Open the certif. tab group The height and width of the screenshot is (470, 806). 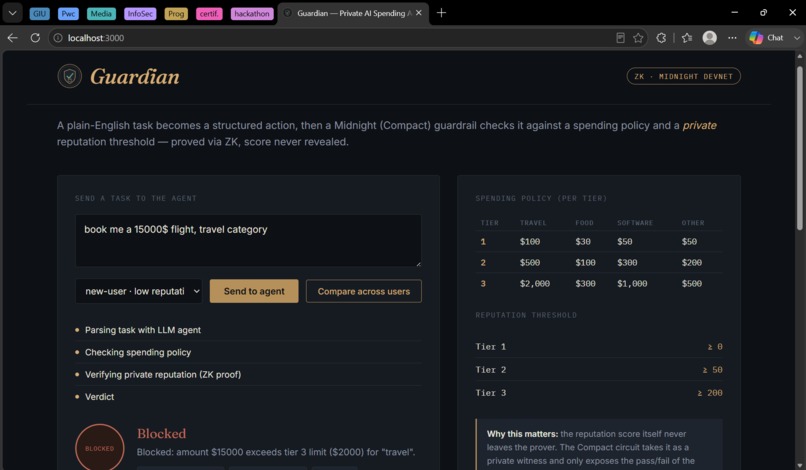(x=209, y=14)
